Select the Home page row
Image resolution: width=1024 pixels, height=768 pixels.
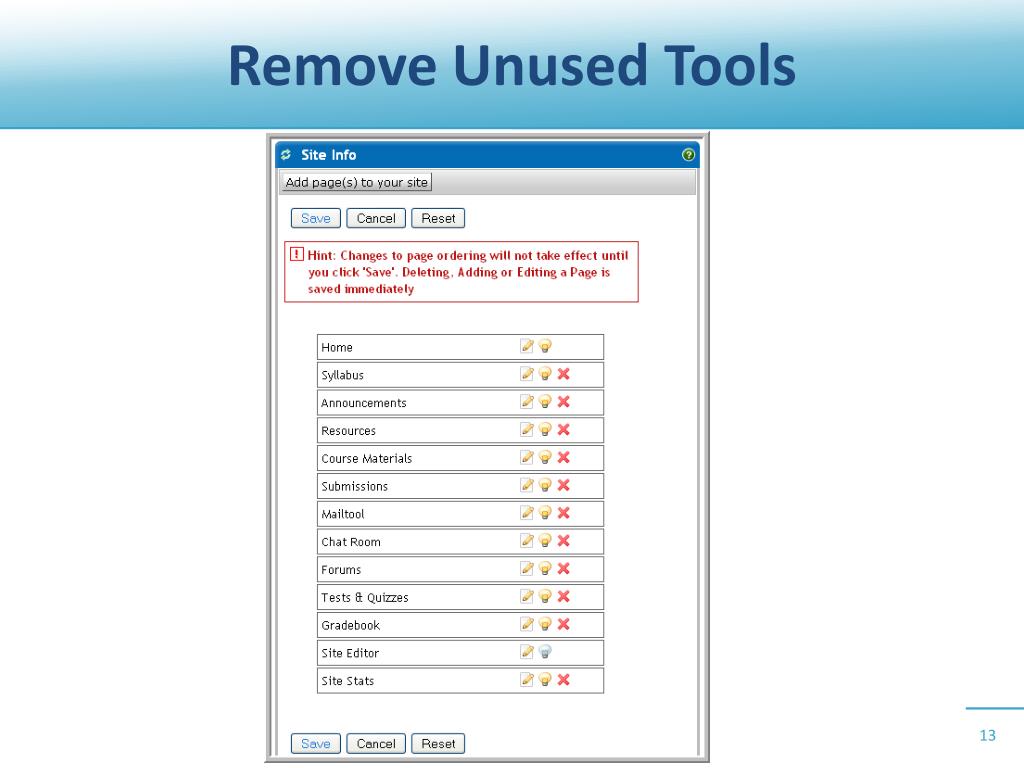coord(460,347)
